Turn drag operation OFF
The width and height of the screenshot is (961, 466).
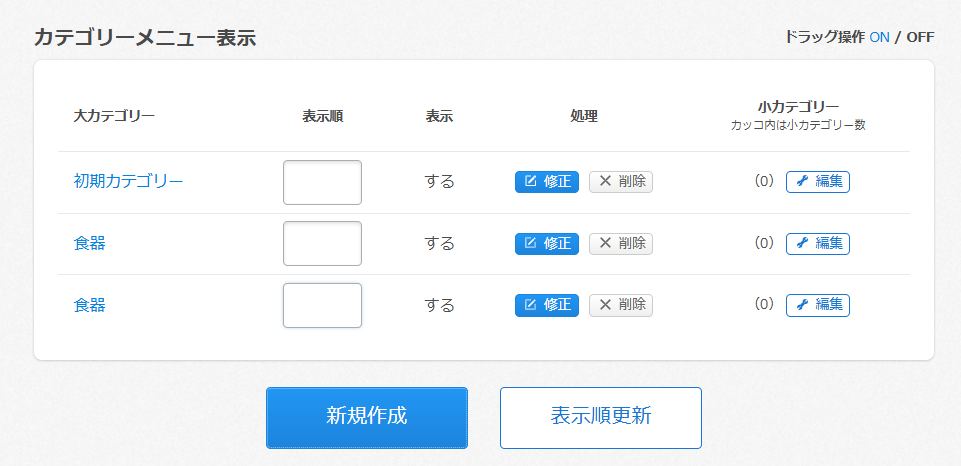coord(920,37)
